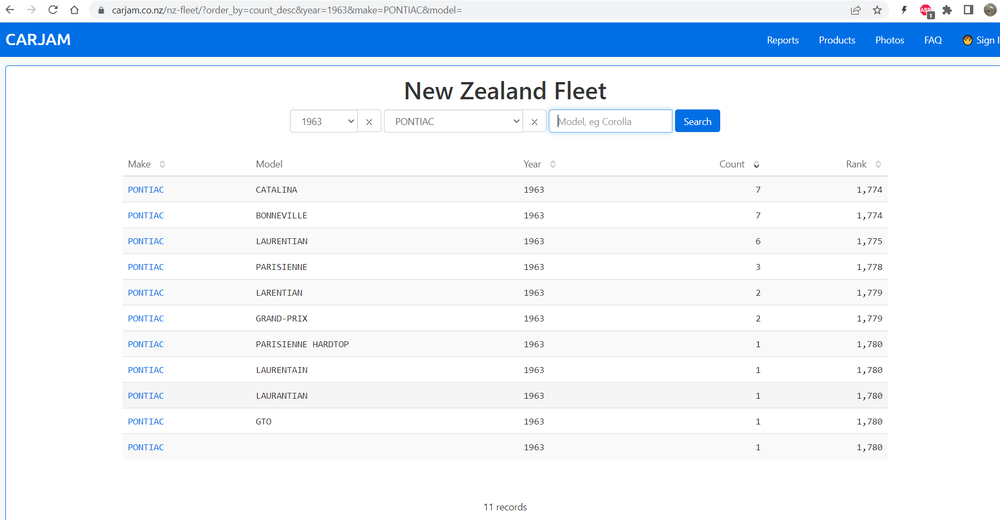This screenshot has width=1000, height=520.
Task: Click the count 3 cell
Action: (x=758, y=267)
